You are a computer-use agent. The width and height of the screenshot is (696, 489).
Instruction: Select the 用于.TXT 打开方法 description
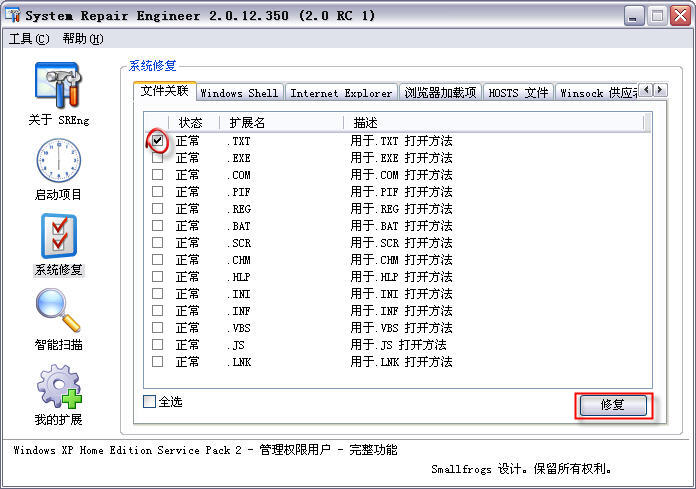pos(401,141)
